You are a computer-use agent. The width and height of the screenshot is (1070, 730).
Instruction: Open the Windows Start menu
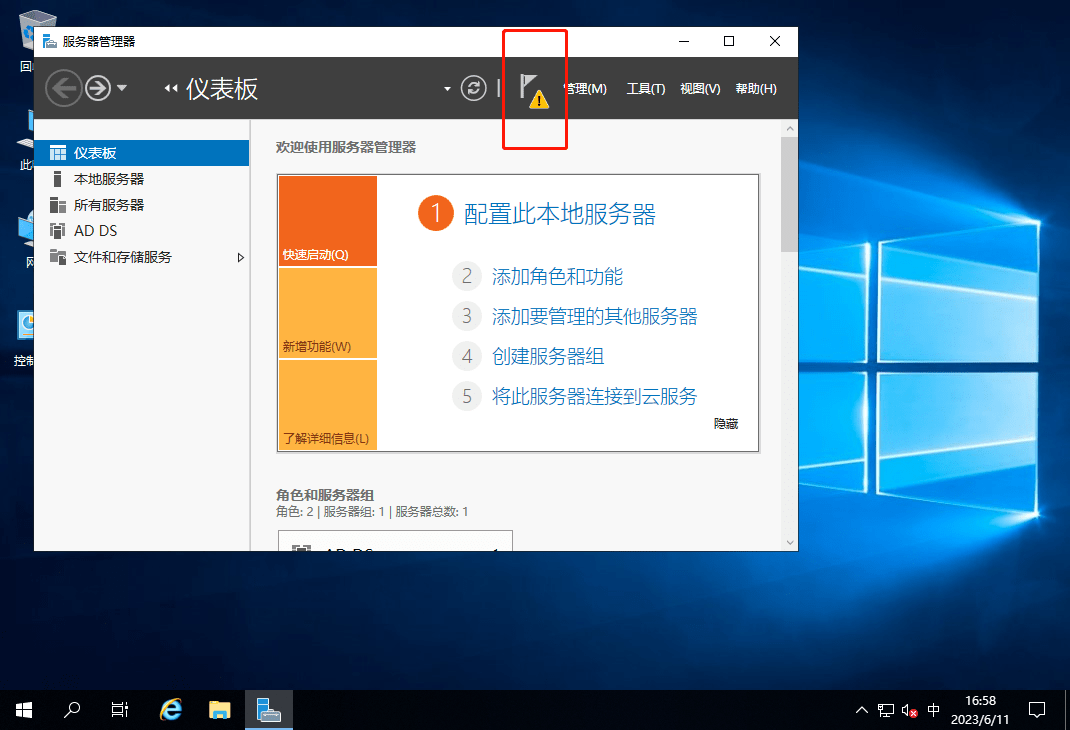[24, 710]
